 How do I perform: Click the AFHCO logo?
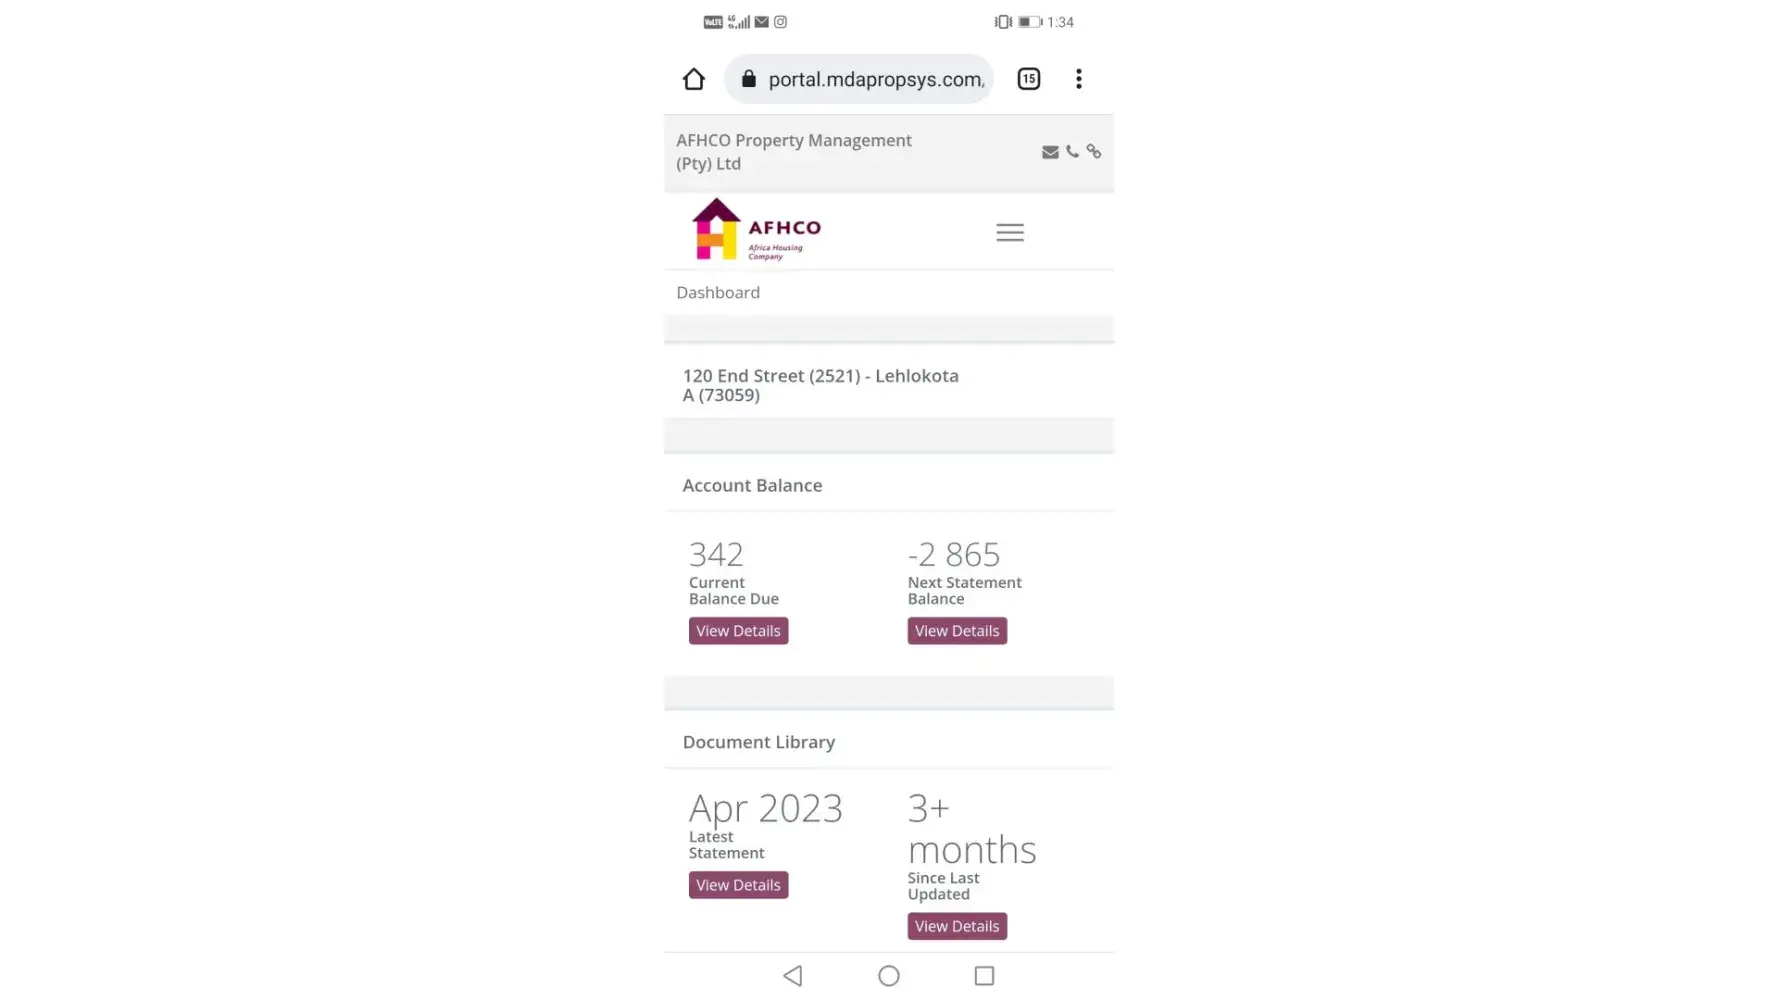tap(756, 231)
